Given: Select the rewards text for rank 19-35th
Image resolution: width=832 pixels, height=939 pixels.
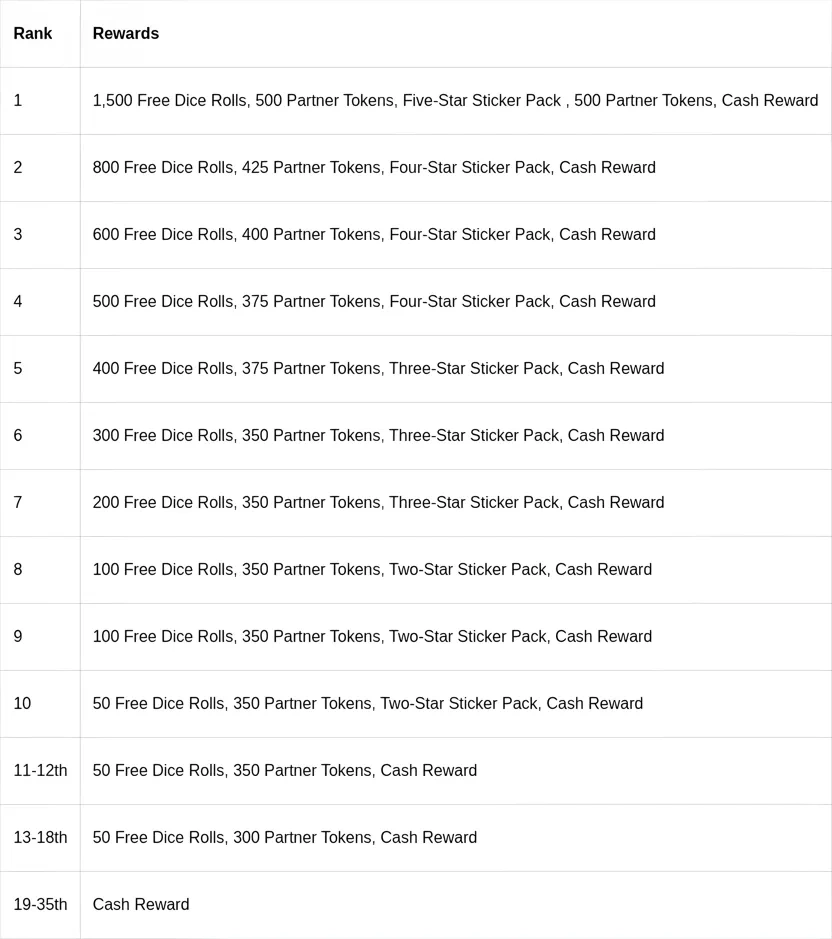Looking at the screenshot, I should pyautogui.click(x=141, y=905).
